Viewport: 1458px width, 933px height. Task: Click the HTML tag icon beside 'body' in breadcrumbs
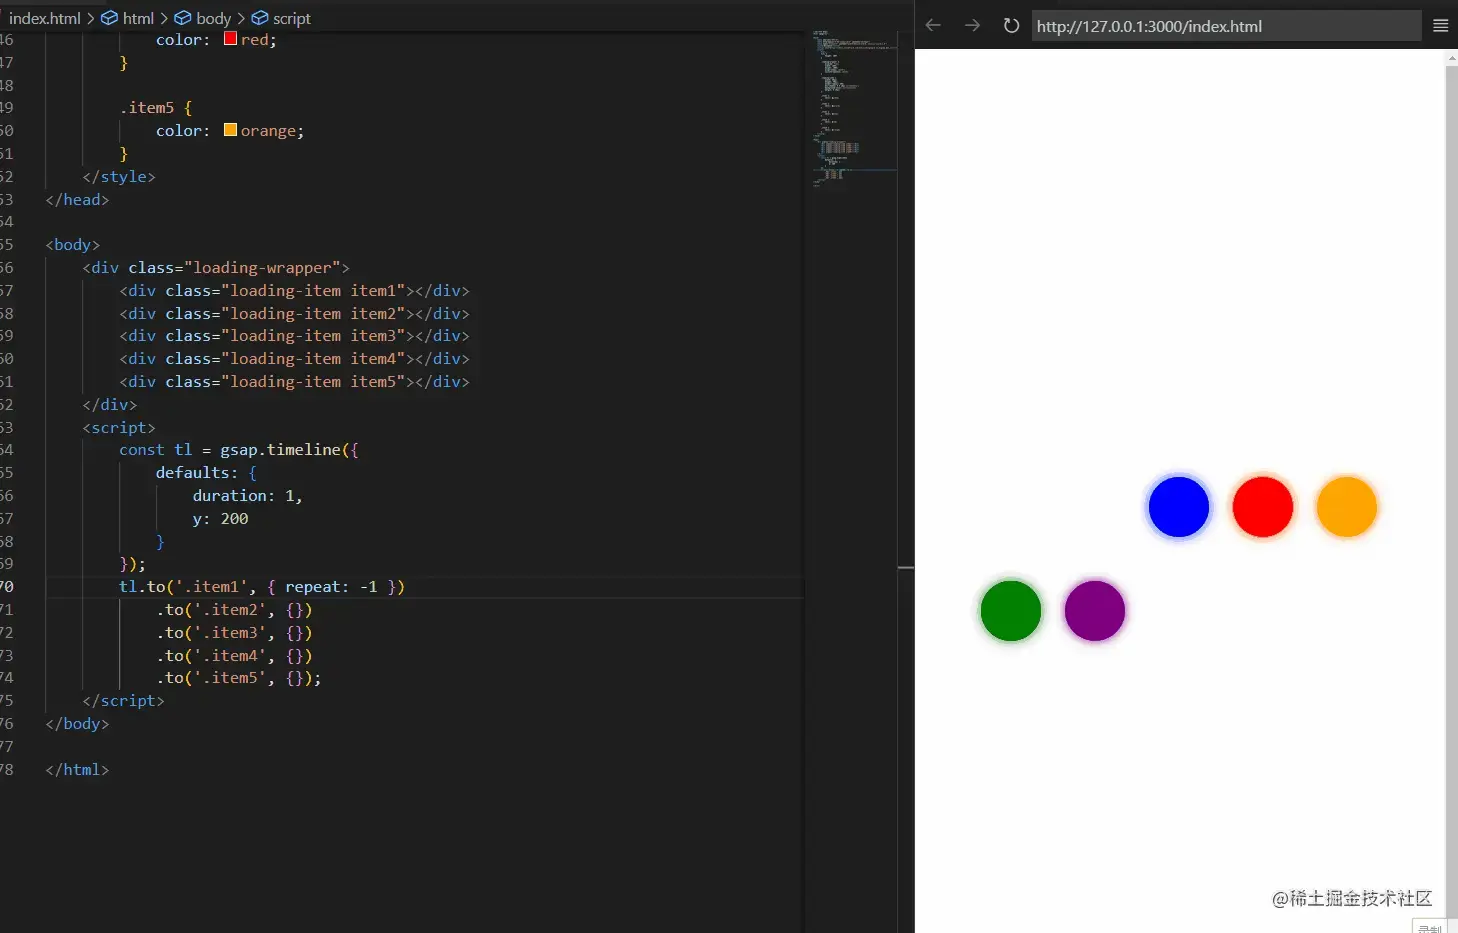(x=180, y=18)
